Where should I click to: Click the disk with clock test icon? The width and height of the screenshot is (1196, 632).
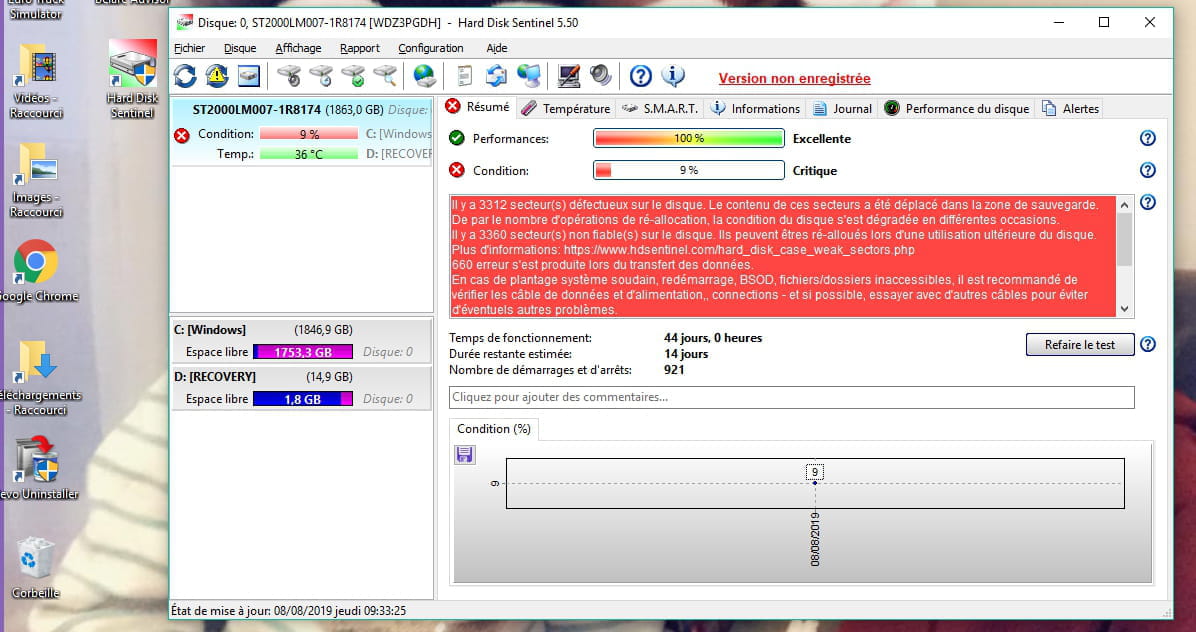(x=321, y=75)
